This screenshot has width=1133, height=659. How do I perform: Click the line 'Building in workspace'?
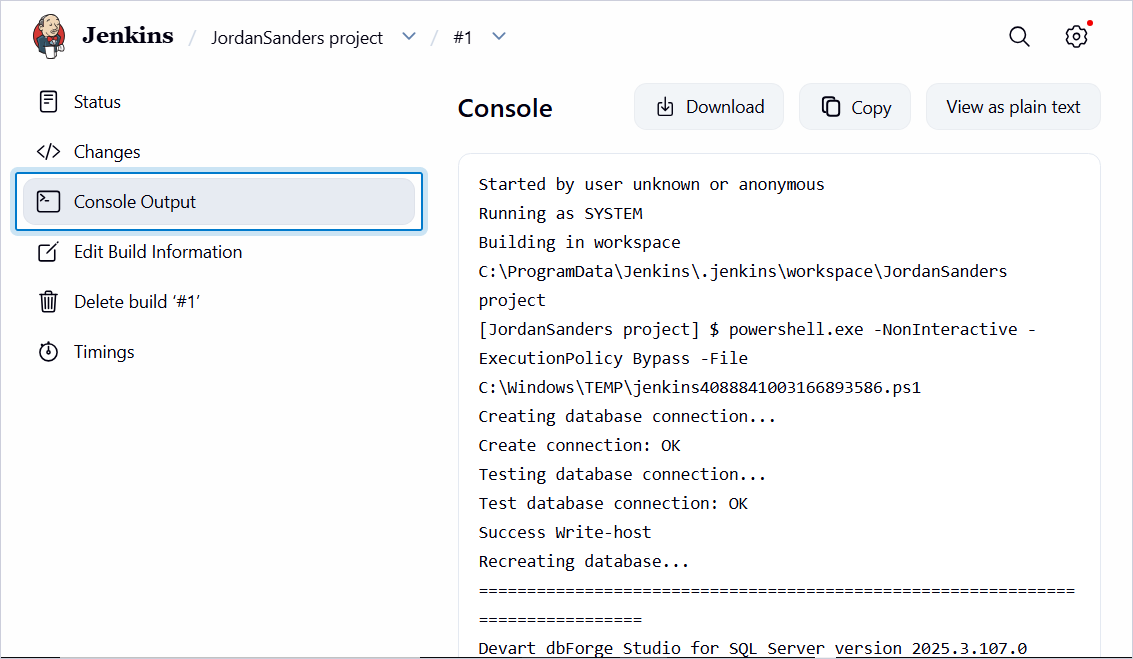pos(579,243)
